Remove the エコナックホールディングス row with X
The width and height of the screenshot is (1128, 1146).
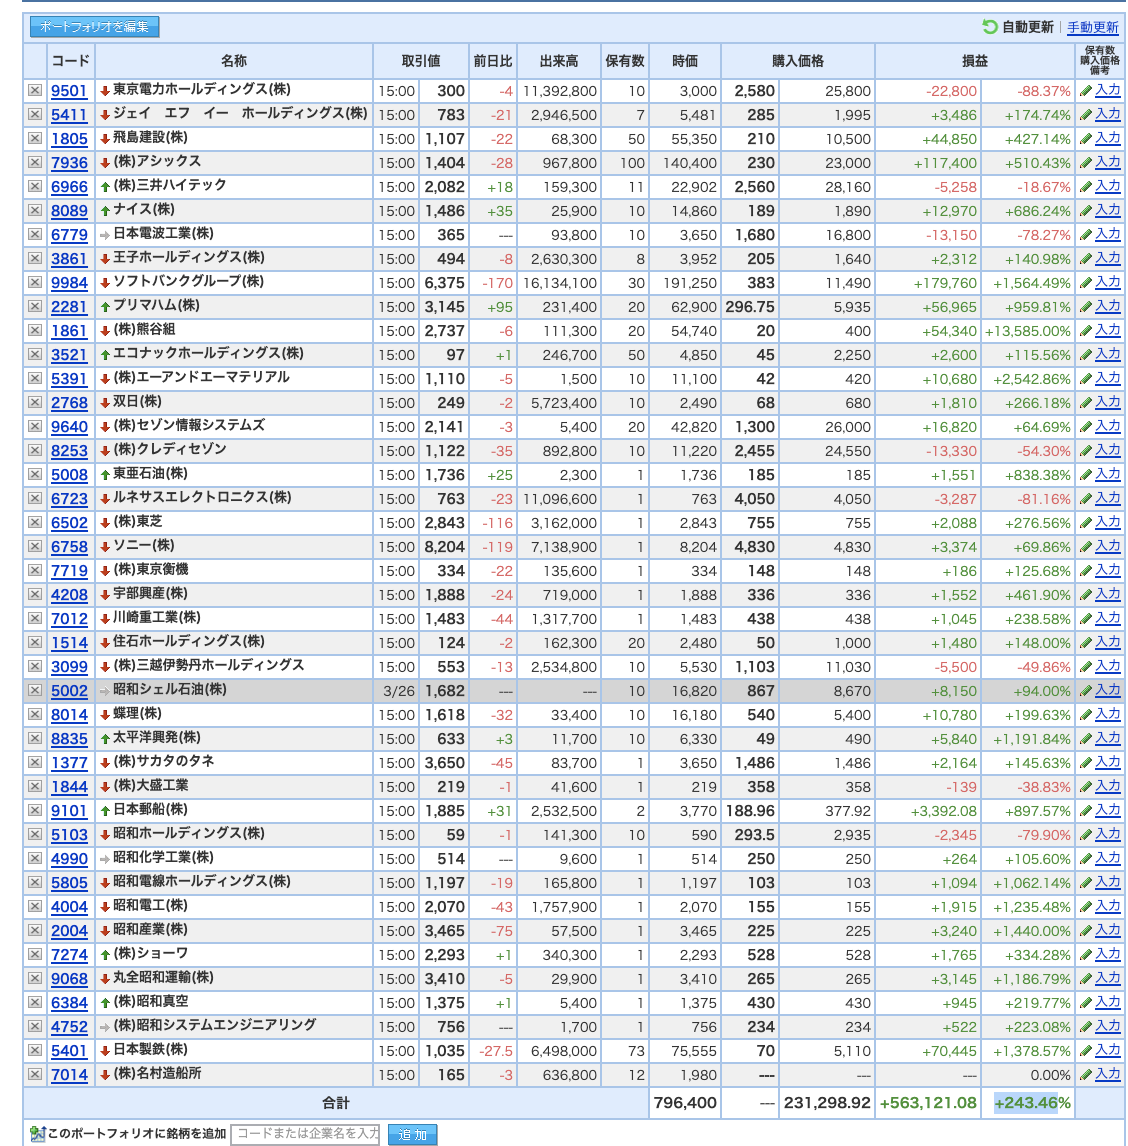pyautogui.click(x=34, y=354)
